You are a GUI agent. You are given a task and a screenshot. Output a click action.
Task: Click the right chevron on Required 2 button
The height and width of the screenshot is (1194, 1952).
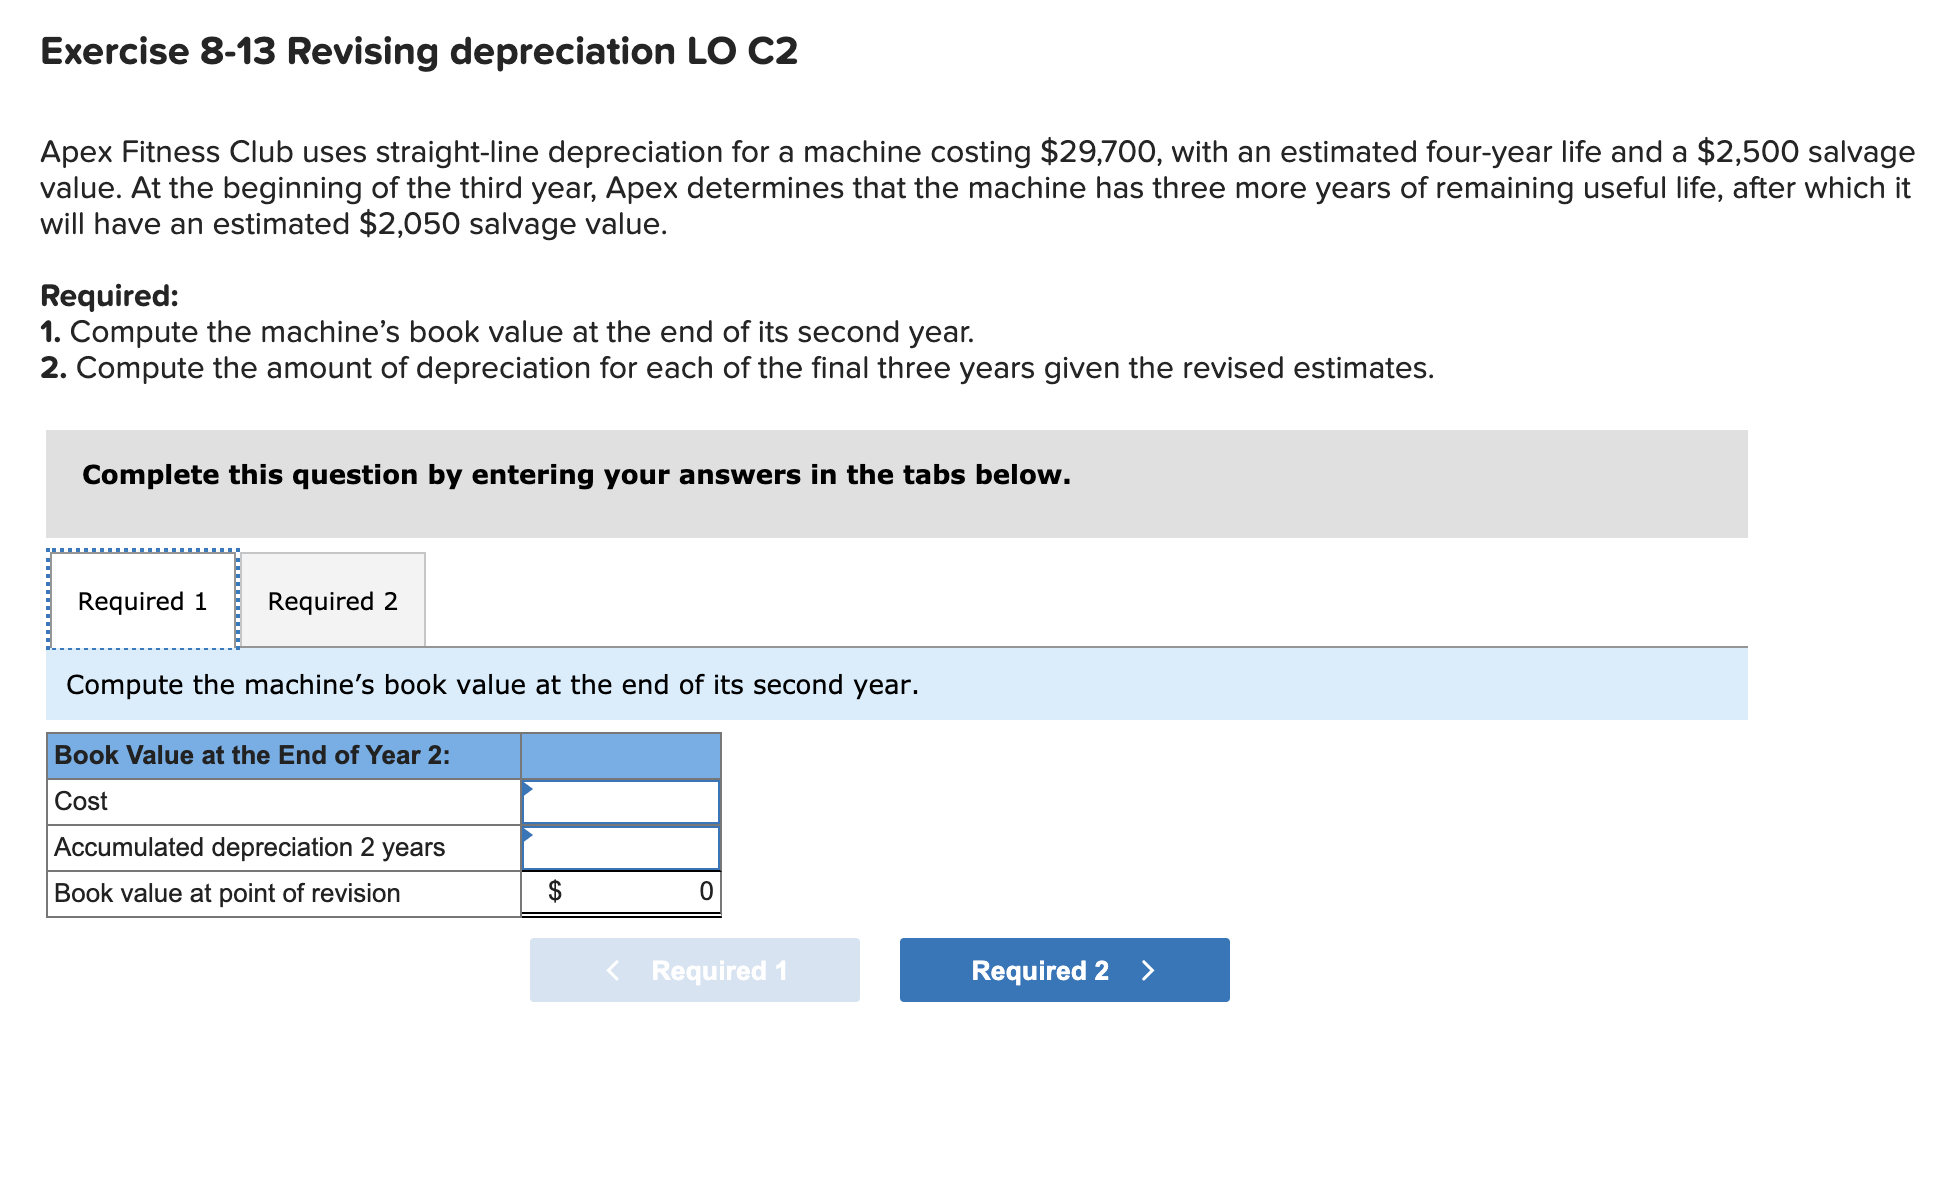click(x=1148, y=969)
